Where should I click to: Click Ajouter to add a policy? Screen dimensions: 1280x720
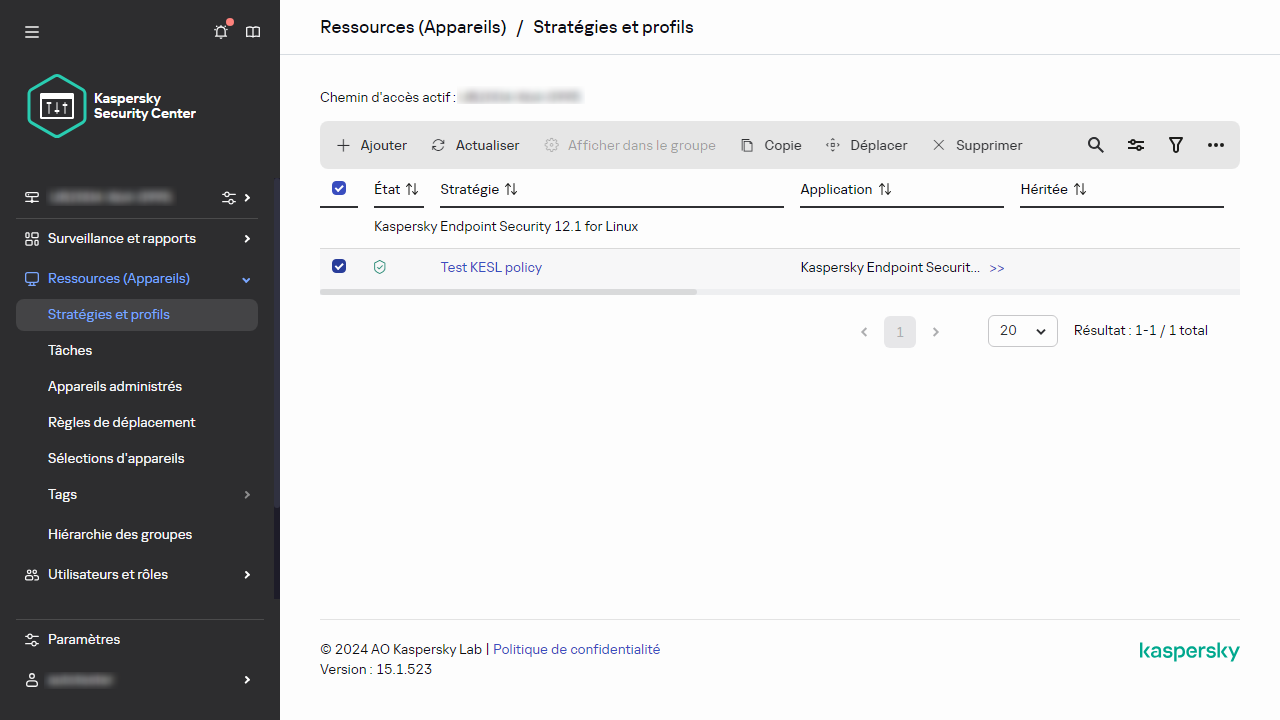coord(372,145)
